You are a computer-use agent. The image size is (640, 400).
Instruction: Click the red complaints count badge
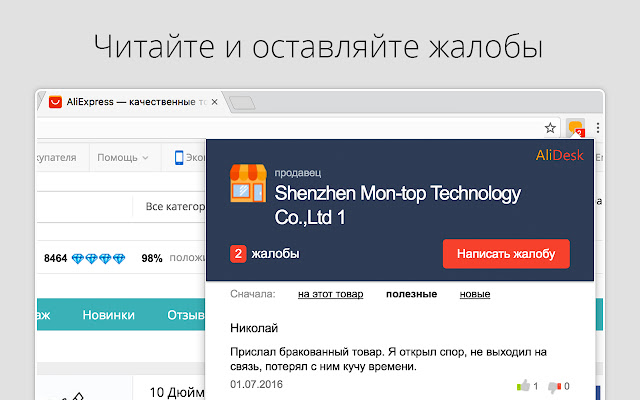pyautogui.click(x=238, y=254)
